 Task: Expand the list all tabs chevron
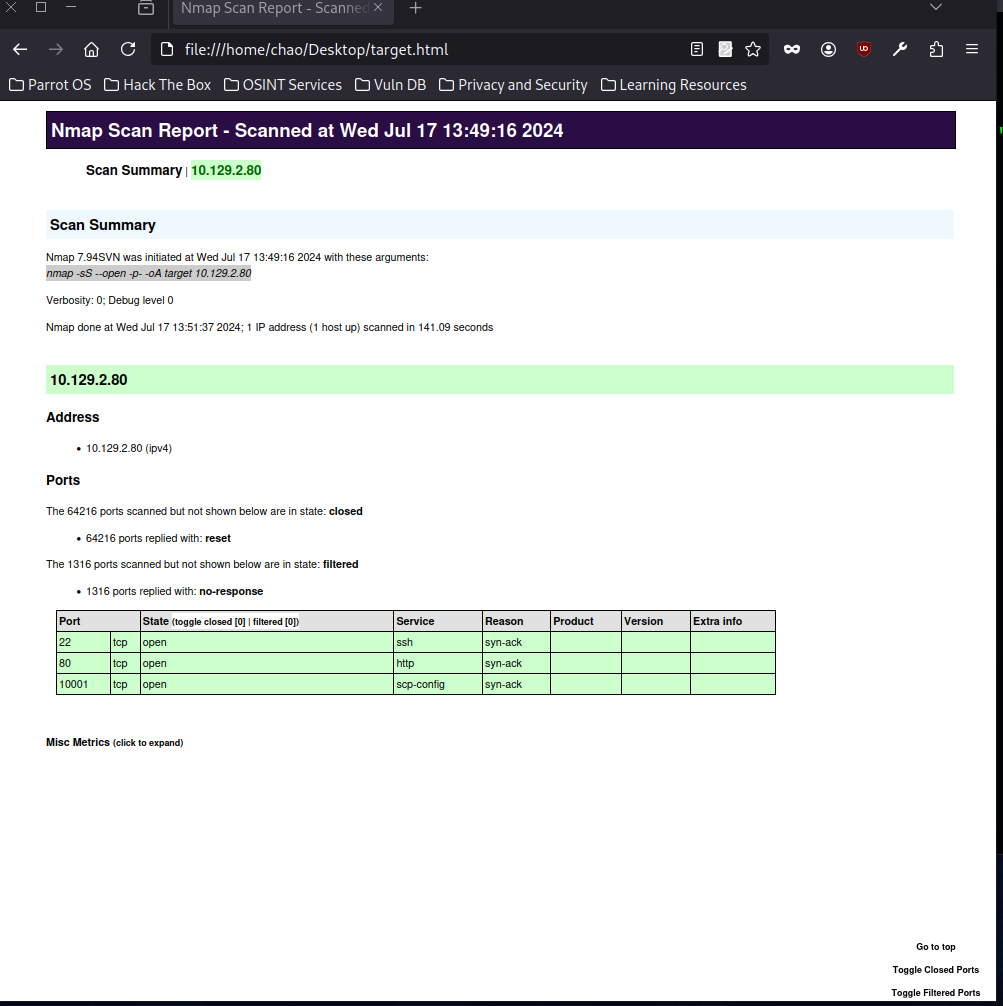click(936, 8)
